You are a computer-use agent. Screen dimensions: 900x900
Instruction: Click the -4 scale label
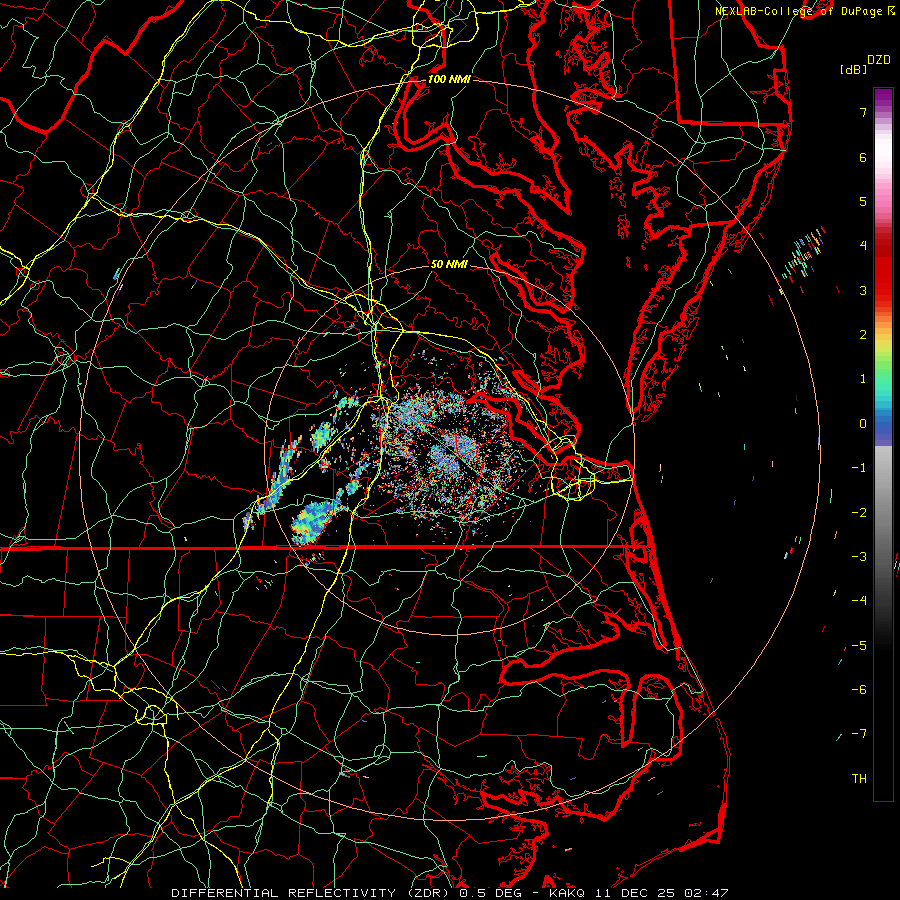(x=859, y=601)
